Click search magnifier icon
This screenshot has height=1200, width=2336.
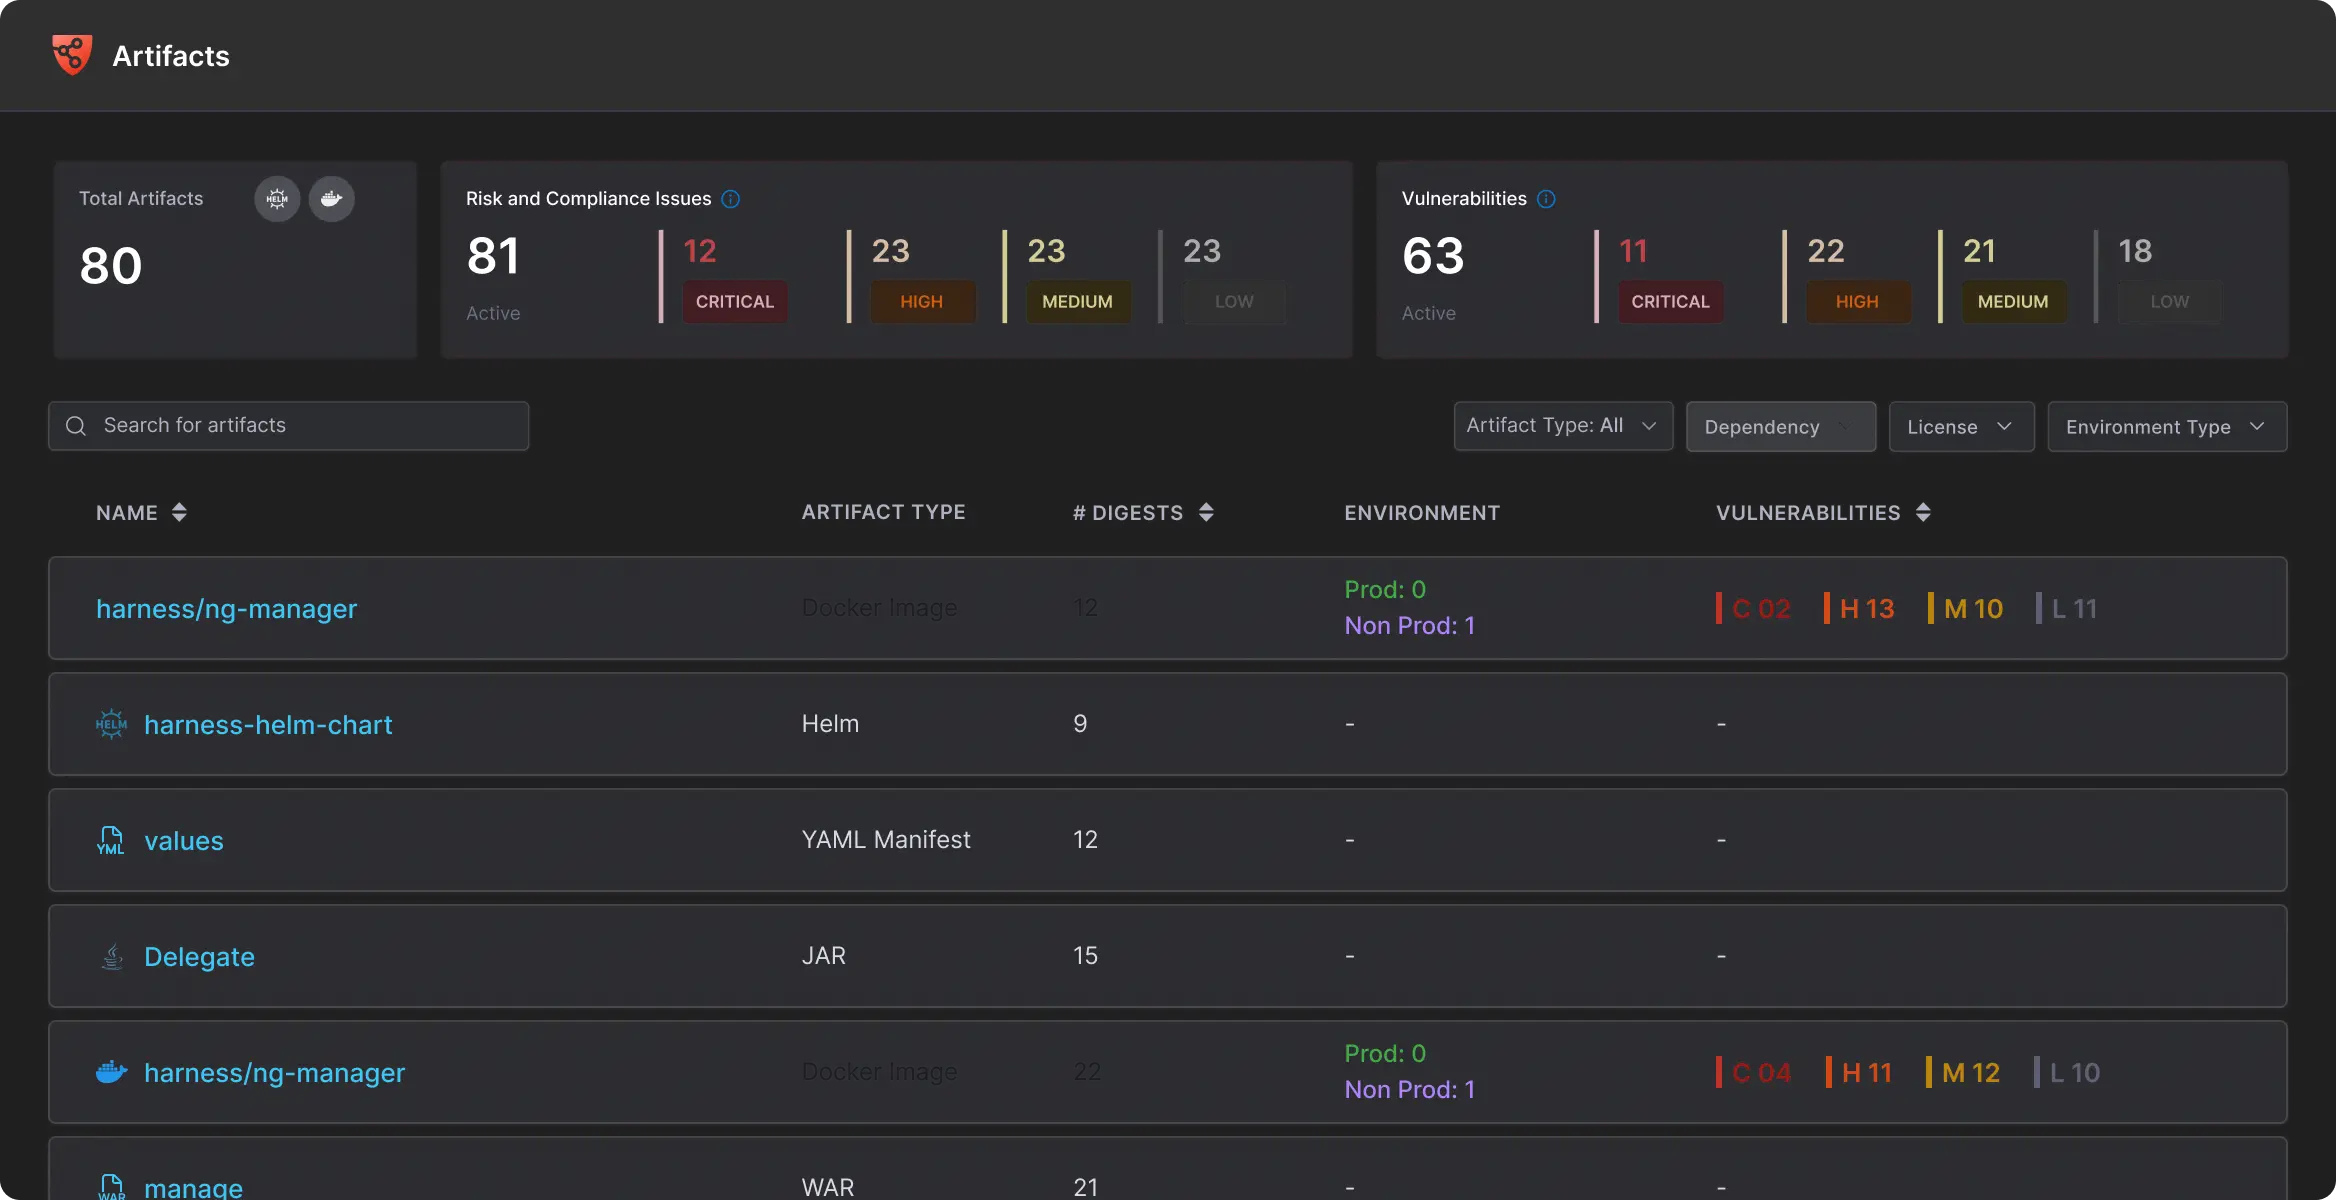(76, 426)
